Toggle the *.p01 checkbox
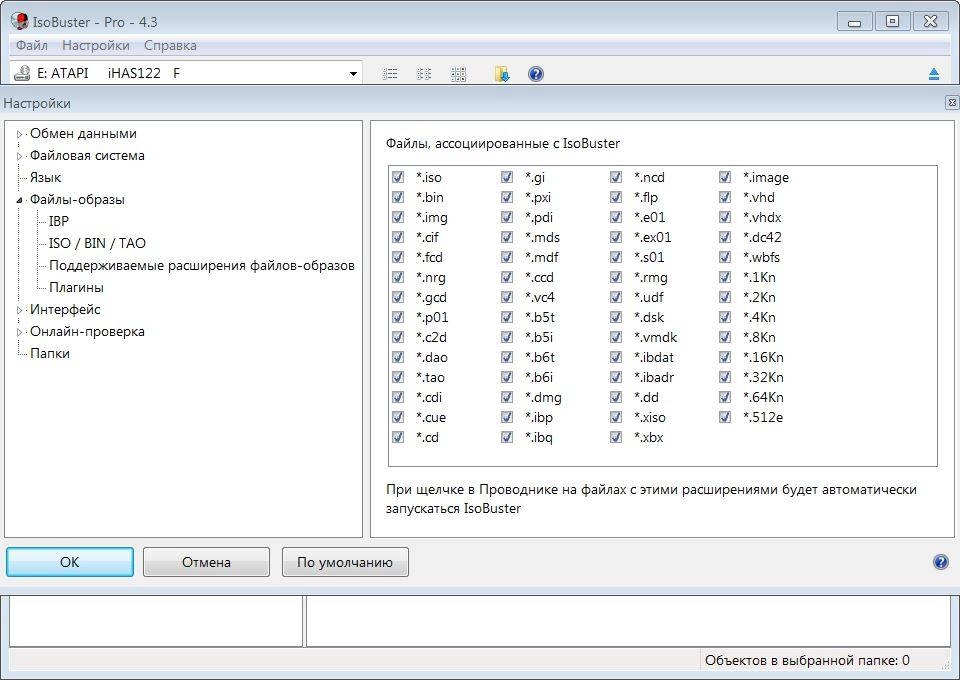 (x=398, y=317)
